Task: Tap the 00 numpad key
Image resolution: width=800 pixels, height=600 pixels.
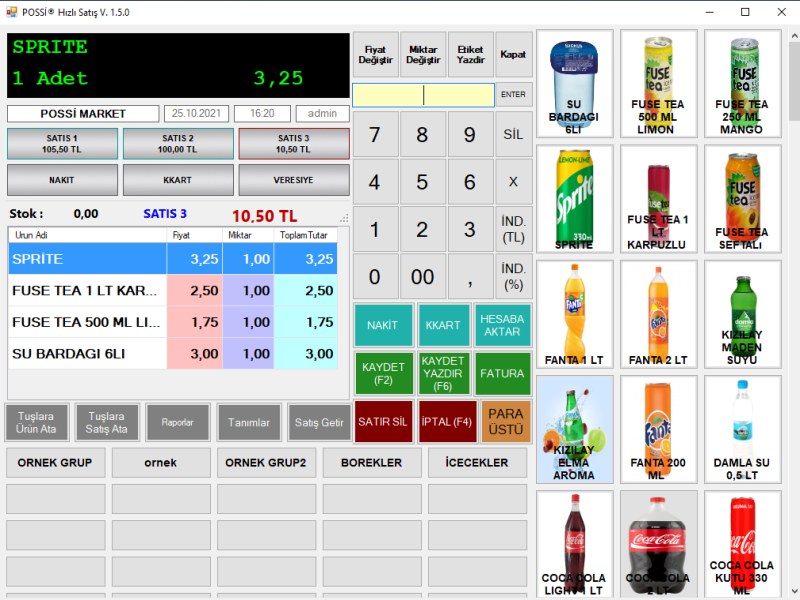Action: pos(422,277)
